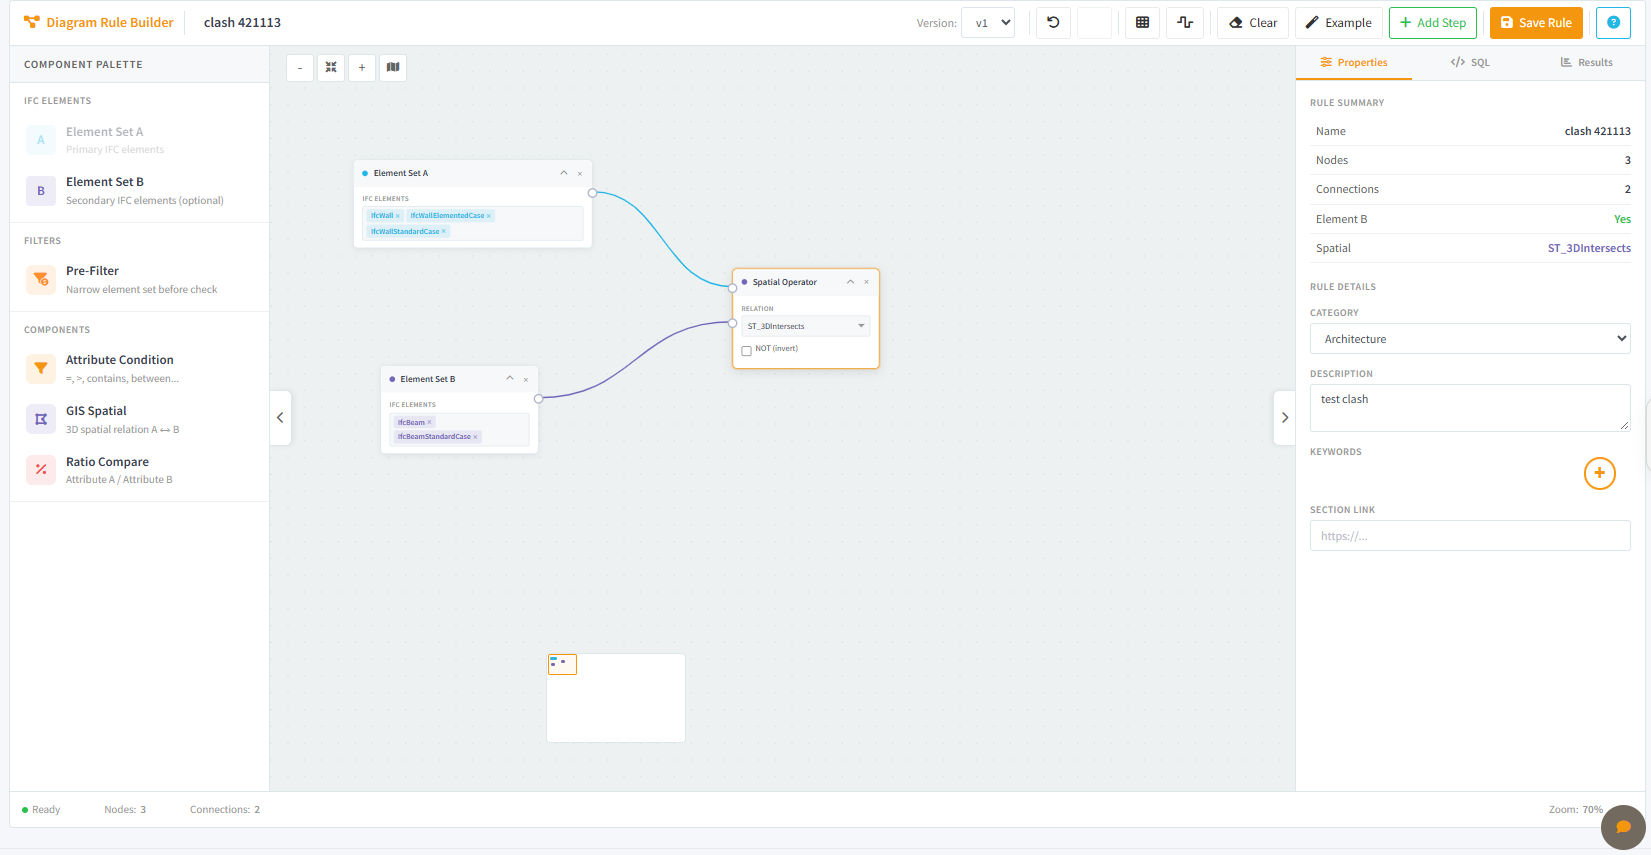The height and width of the screenshot is (855, 1651).
Task: Remove the IfcBeam tag from Set B
Action: (430, 422)
